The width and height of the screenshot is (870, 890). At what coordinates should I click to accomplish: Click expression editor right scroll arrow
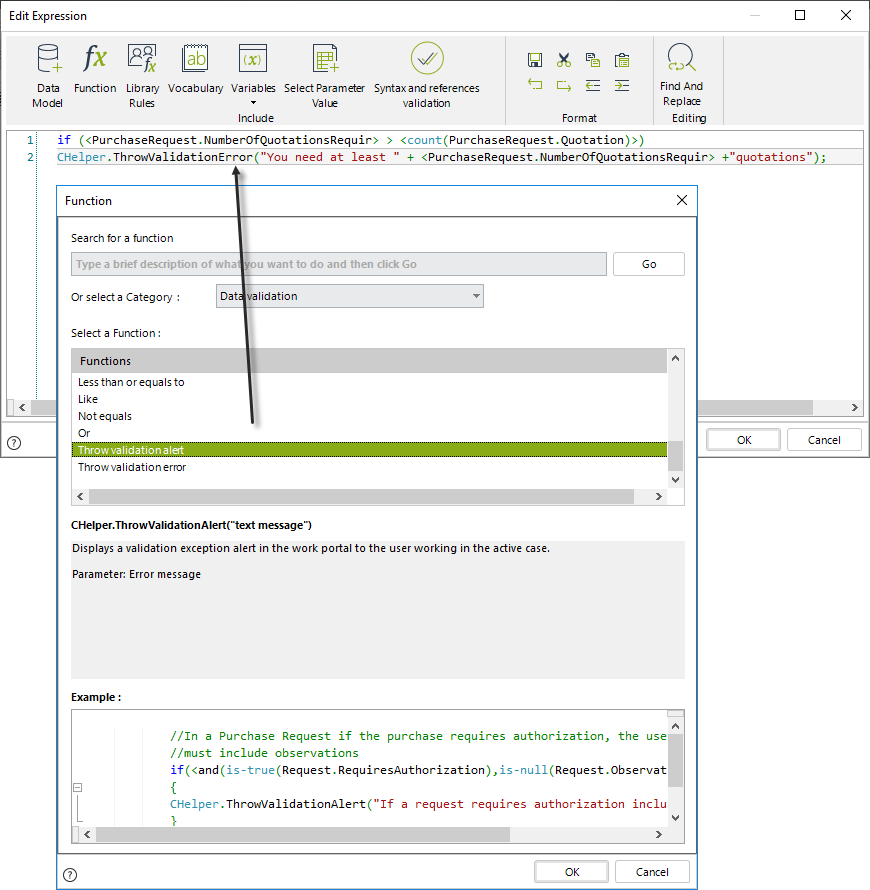tap(855, 408)
